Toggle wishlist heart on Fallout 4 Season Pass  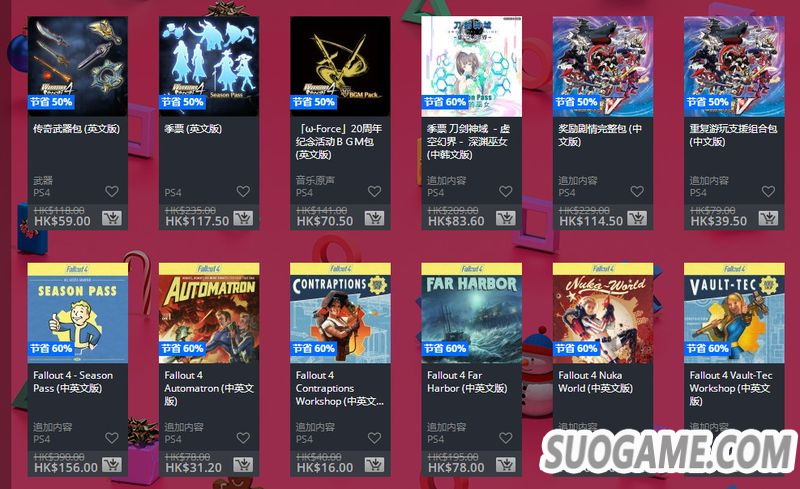[x=112, y=438]
